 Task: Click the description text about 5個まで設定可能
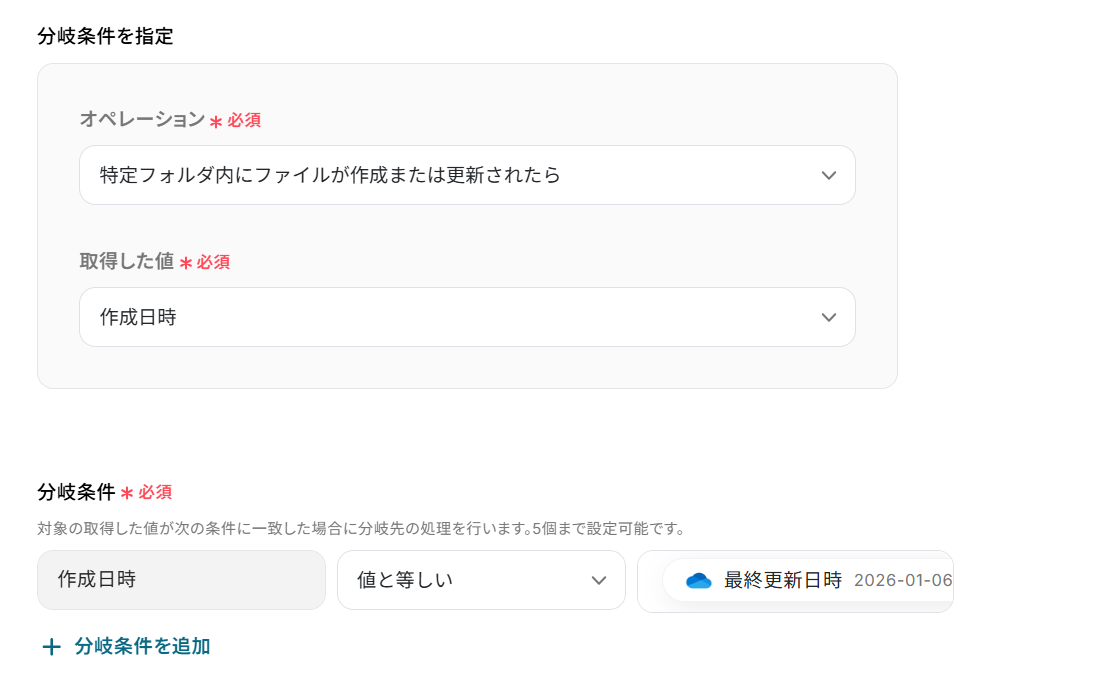pos(360,528)
